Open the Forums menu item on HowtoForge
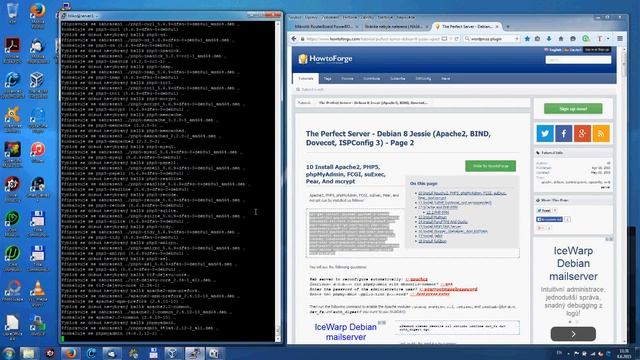 347,78
